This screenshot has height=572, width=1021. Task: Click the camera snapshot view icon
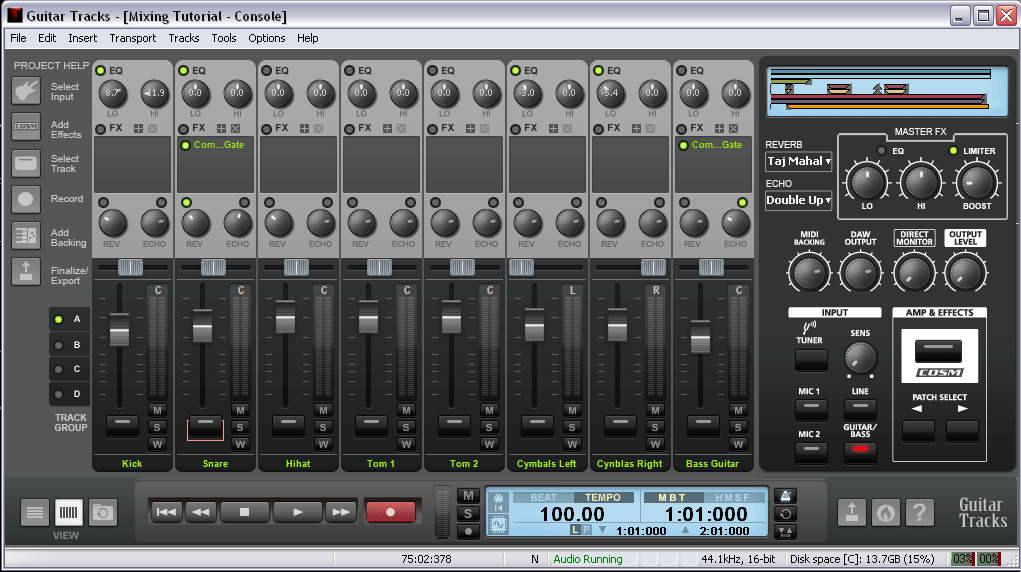click(102, 513)
